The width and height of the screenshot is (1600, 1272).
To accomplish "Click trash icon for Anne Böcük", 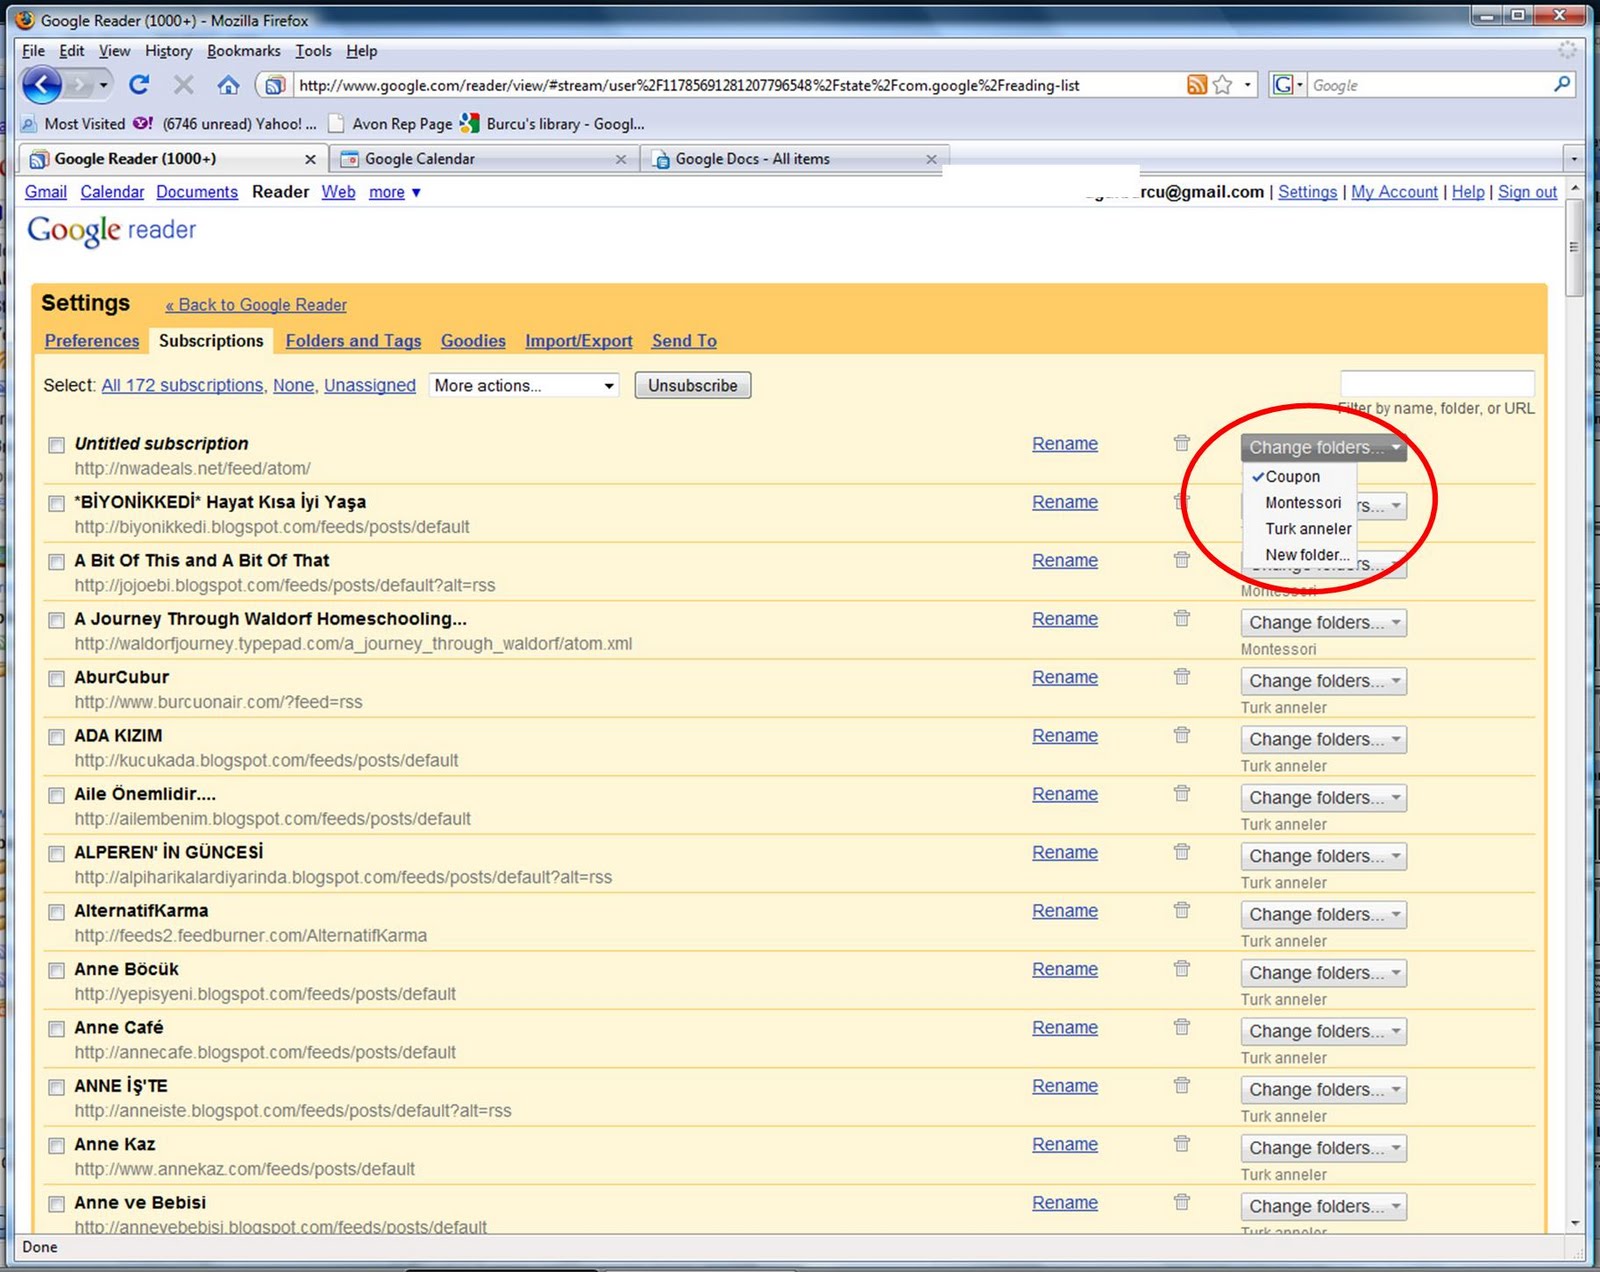I will (1182, 968).
